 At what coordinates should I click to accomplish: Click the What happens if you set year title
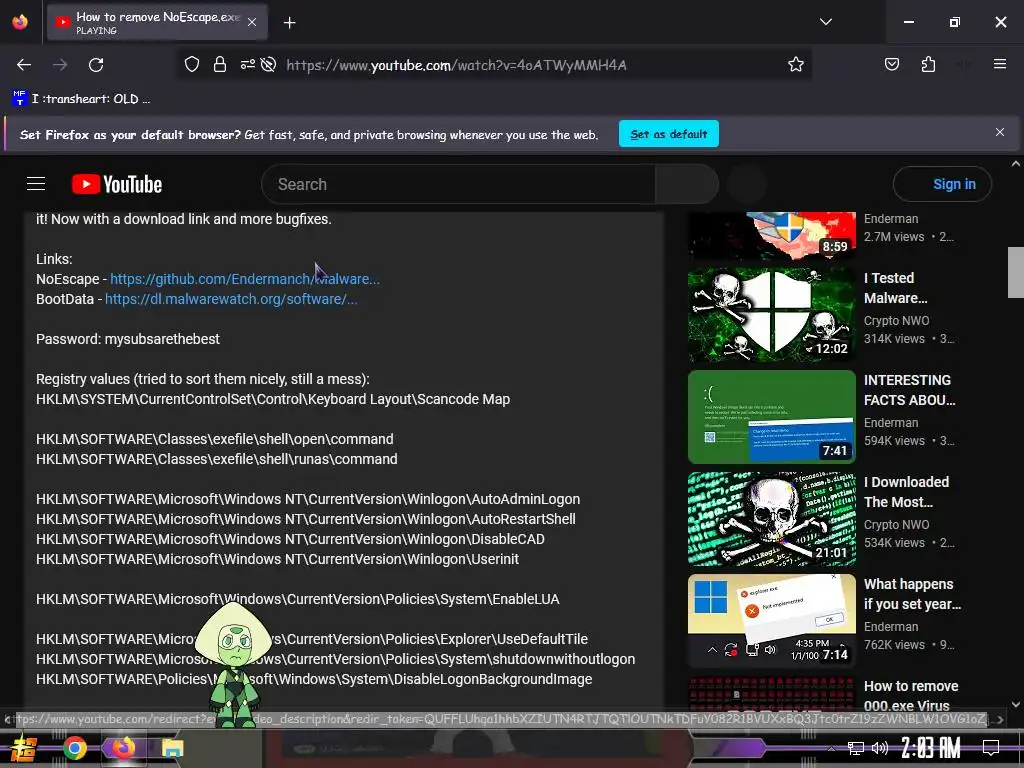click(x=912, y=594)
